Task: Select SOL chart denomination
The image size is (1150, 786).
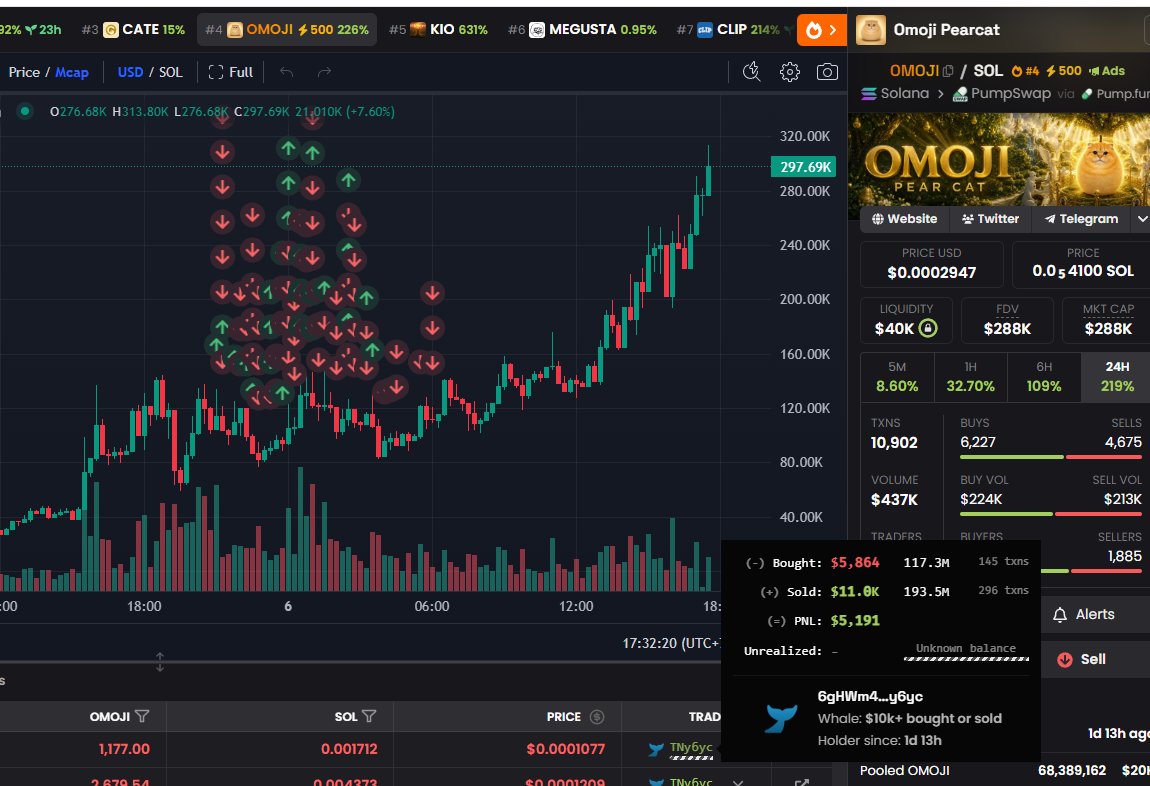Action: pos(171,72)
